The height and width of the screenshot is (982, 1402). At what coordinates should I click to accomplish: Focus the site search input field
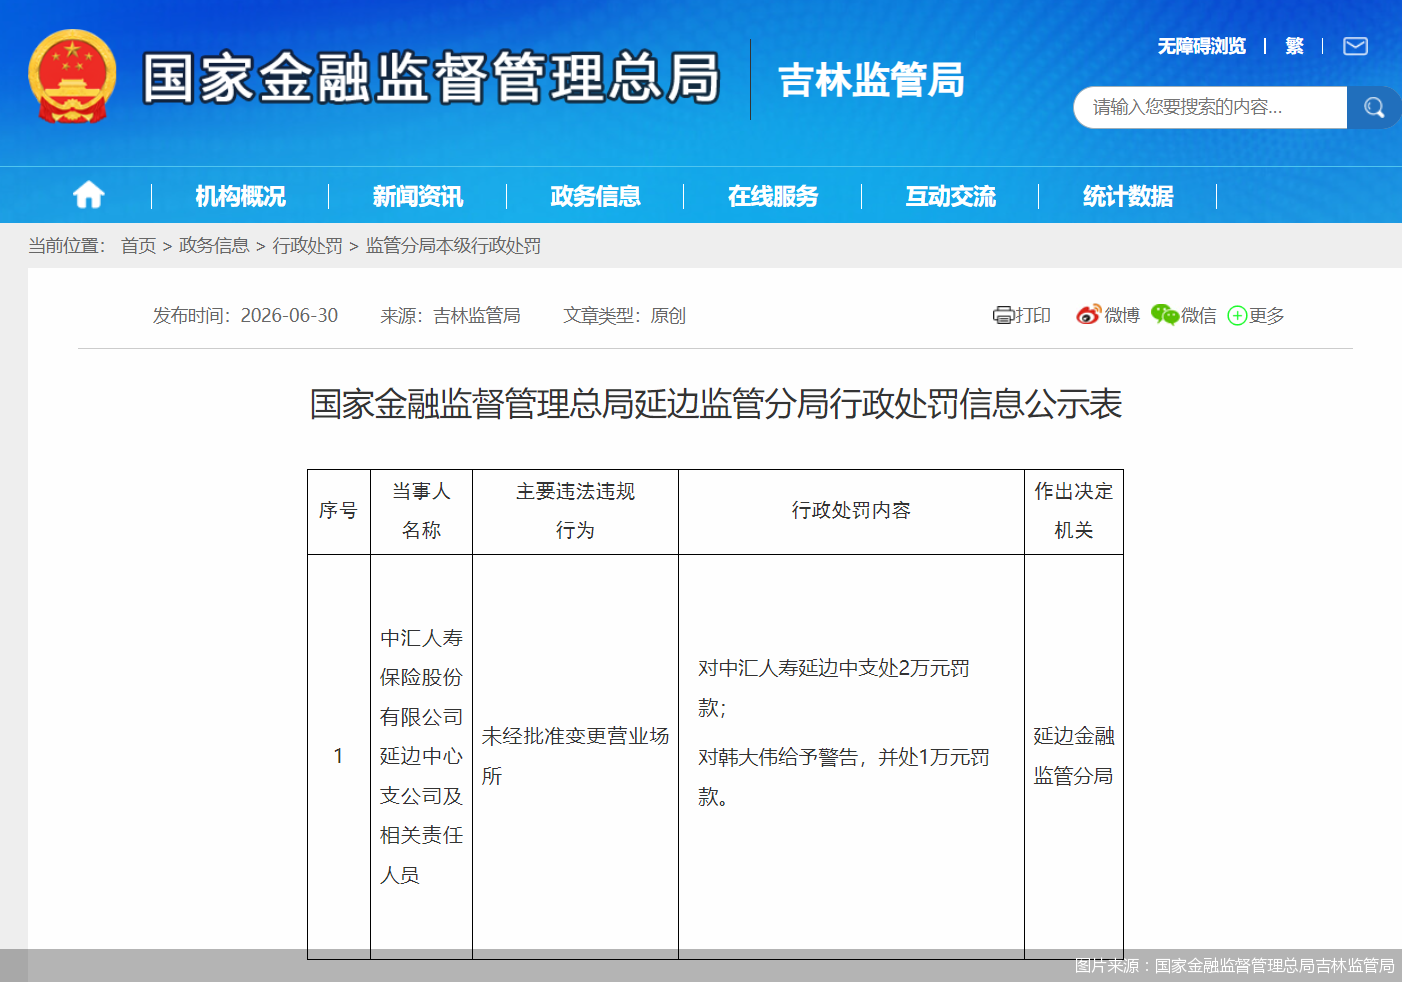click(1210, 107)
